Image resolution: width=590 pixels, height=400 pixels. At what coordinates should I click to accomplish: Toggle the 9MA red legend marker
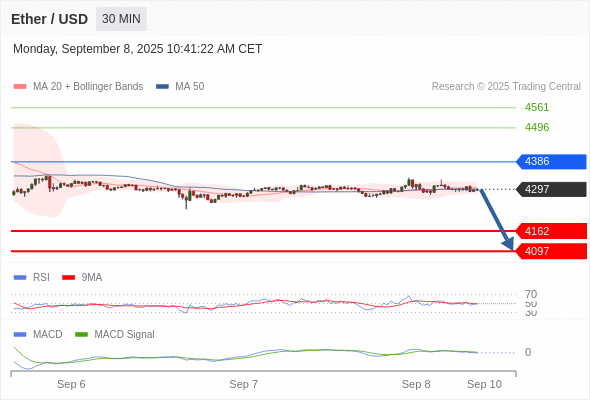point(68,278)
